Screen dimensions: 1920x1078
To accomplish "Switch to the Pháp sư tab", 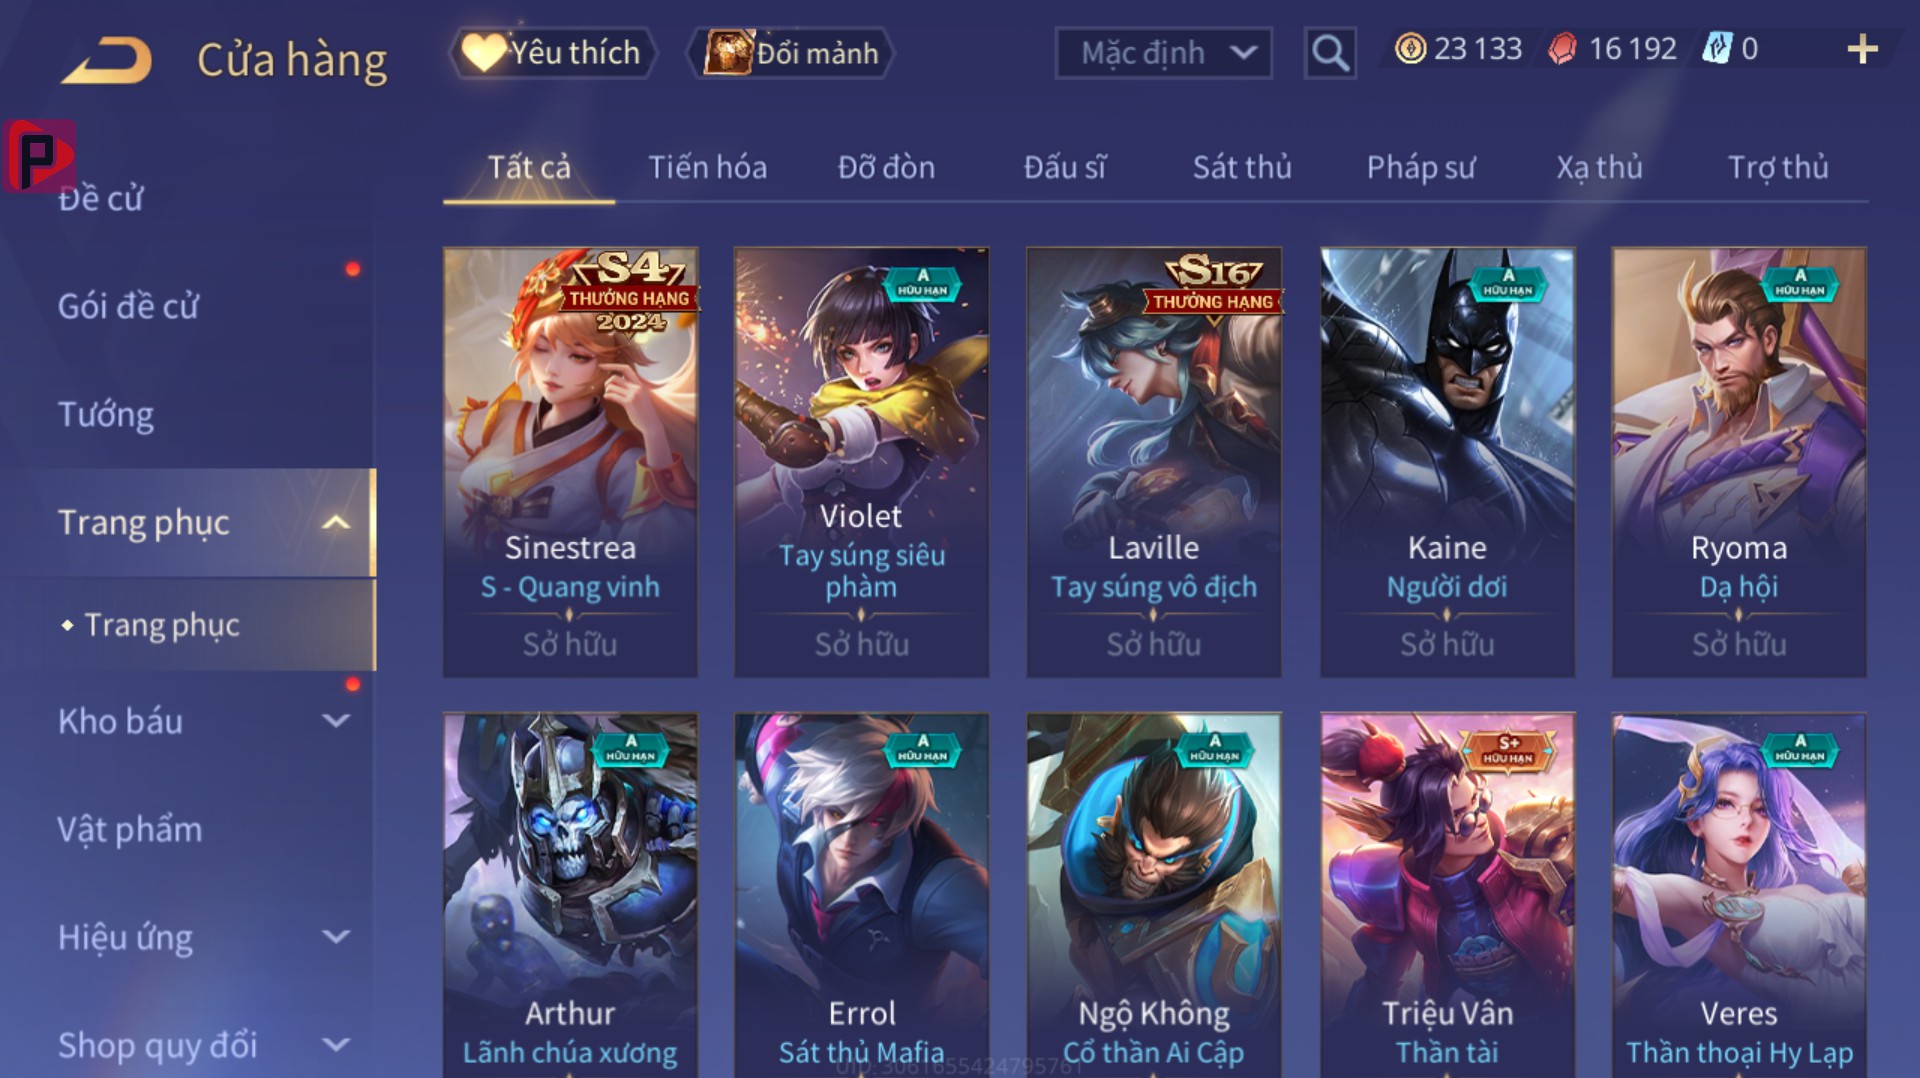I will [x=1420, y=167].
